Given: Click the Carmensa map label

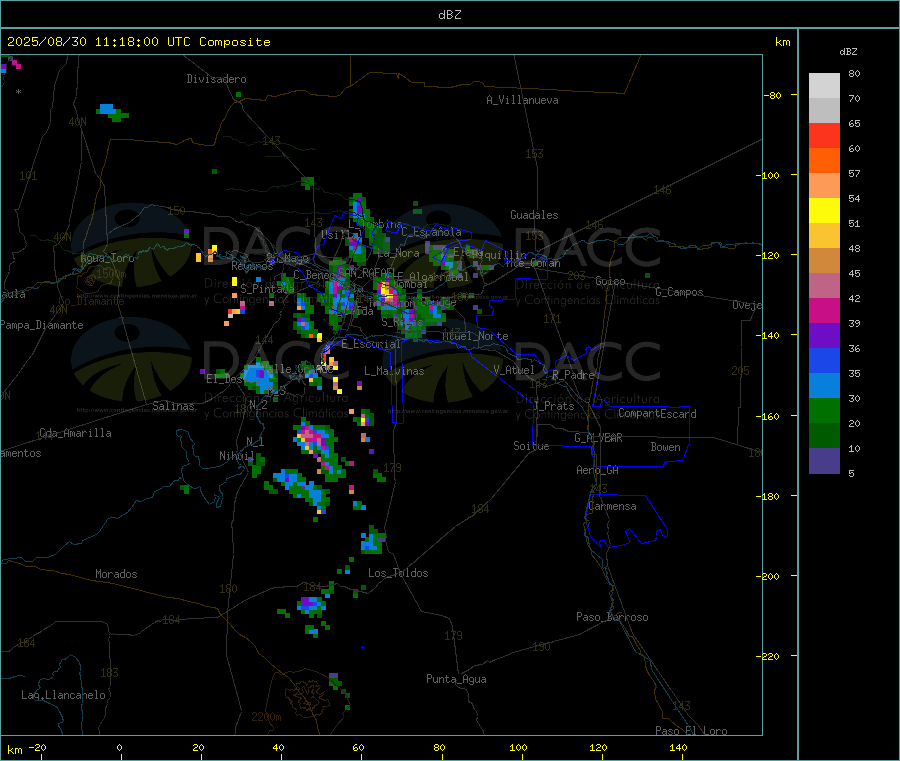Looking at the screenshot, I should (612, 506).
